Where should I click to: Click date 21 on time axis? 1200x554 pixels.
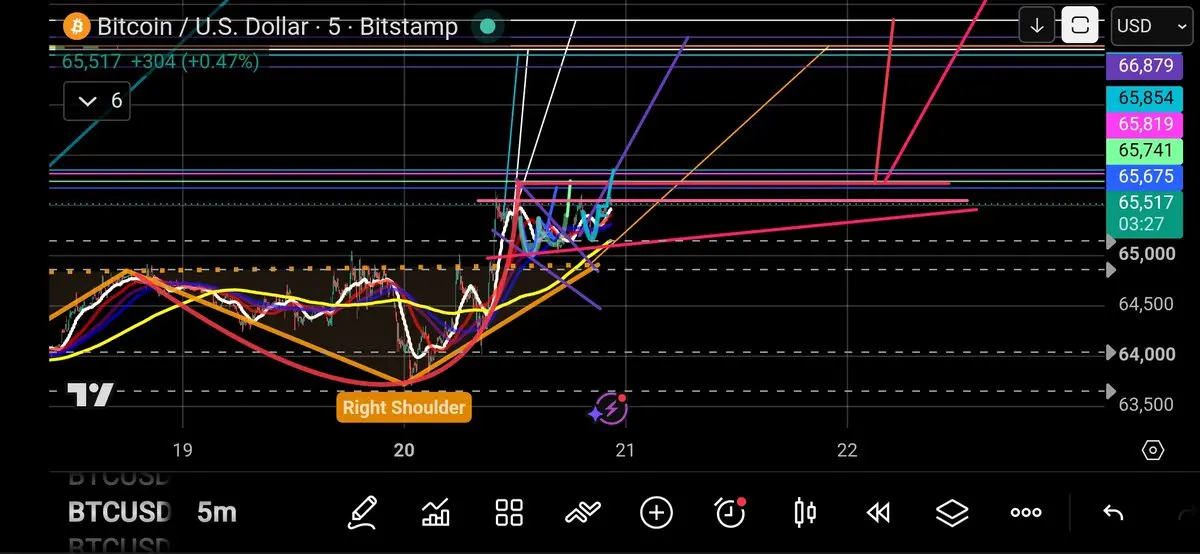tap(625, 450)
